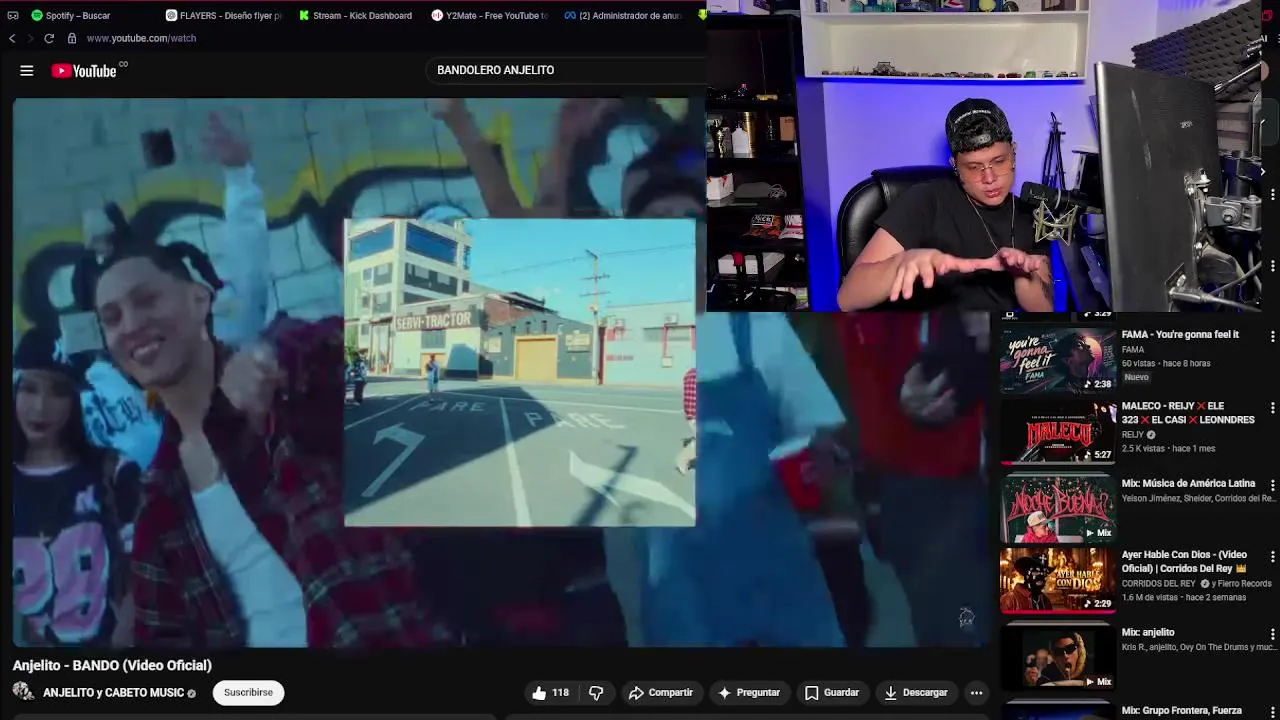
Task: Go back in browser history
Action: pyautogui.click(x=12, y=38)
